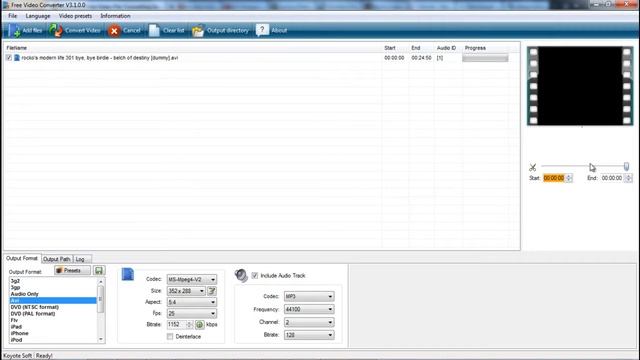Click the End time field
The height and width of the screenshot is (360, 640).
(612, 178)
